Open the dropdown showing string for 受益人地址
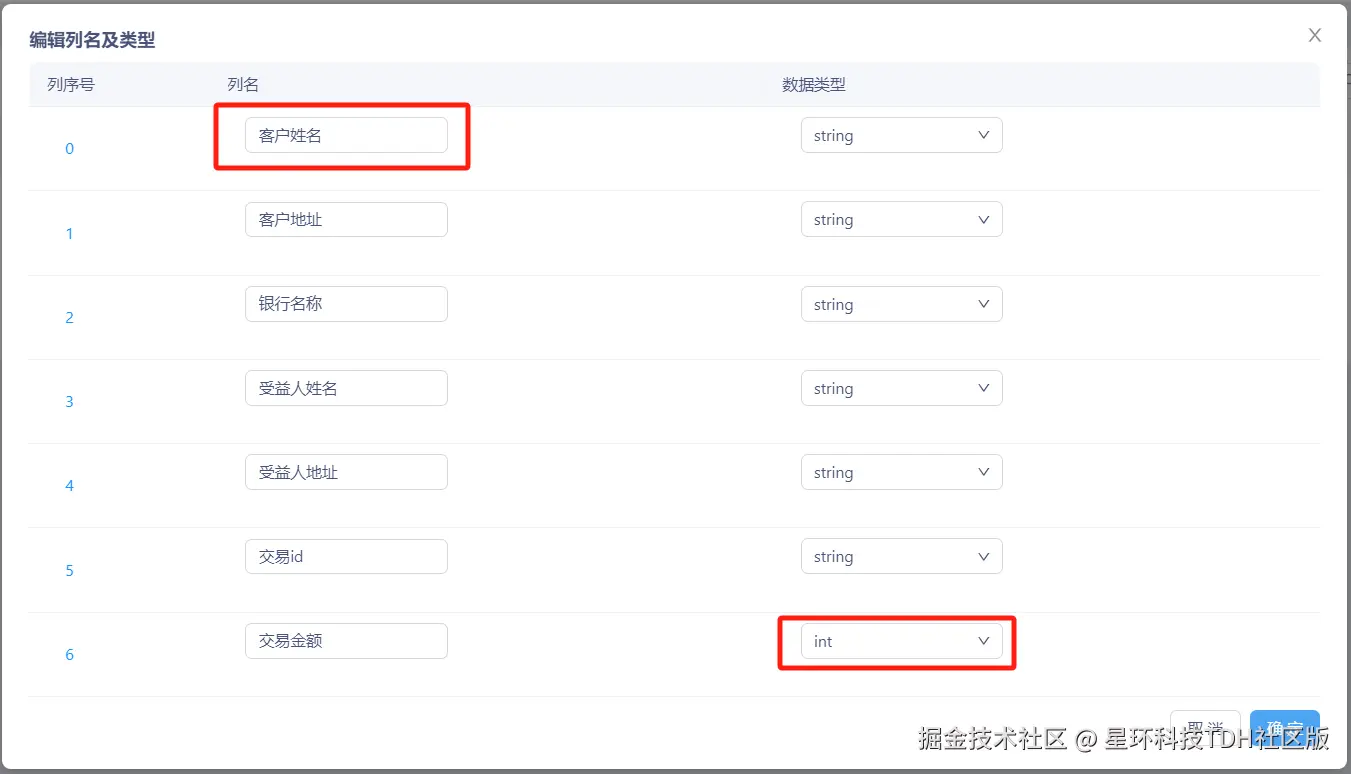The width and height of the screenshot is (1351, 774). (900, 471)
